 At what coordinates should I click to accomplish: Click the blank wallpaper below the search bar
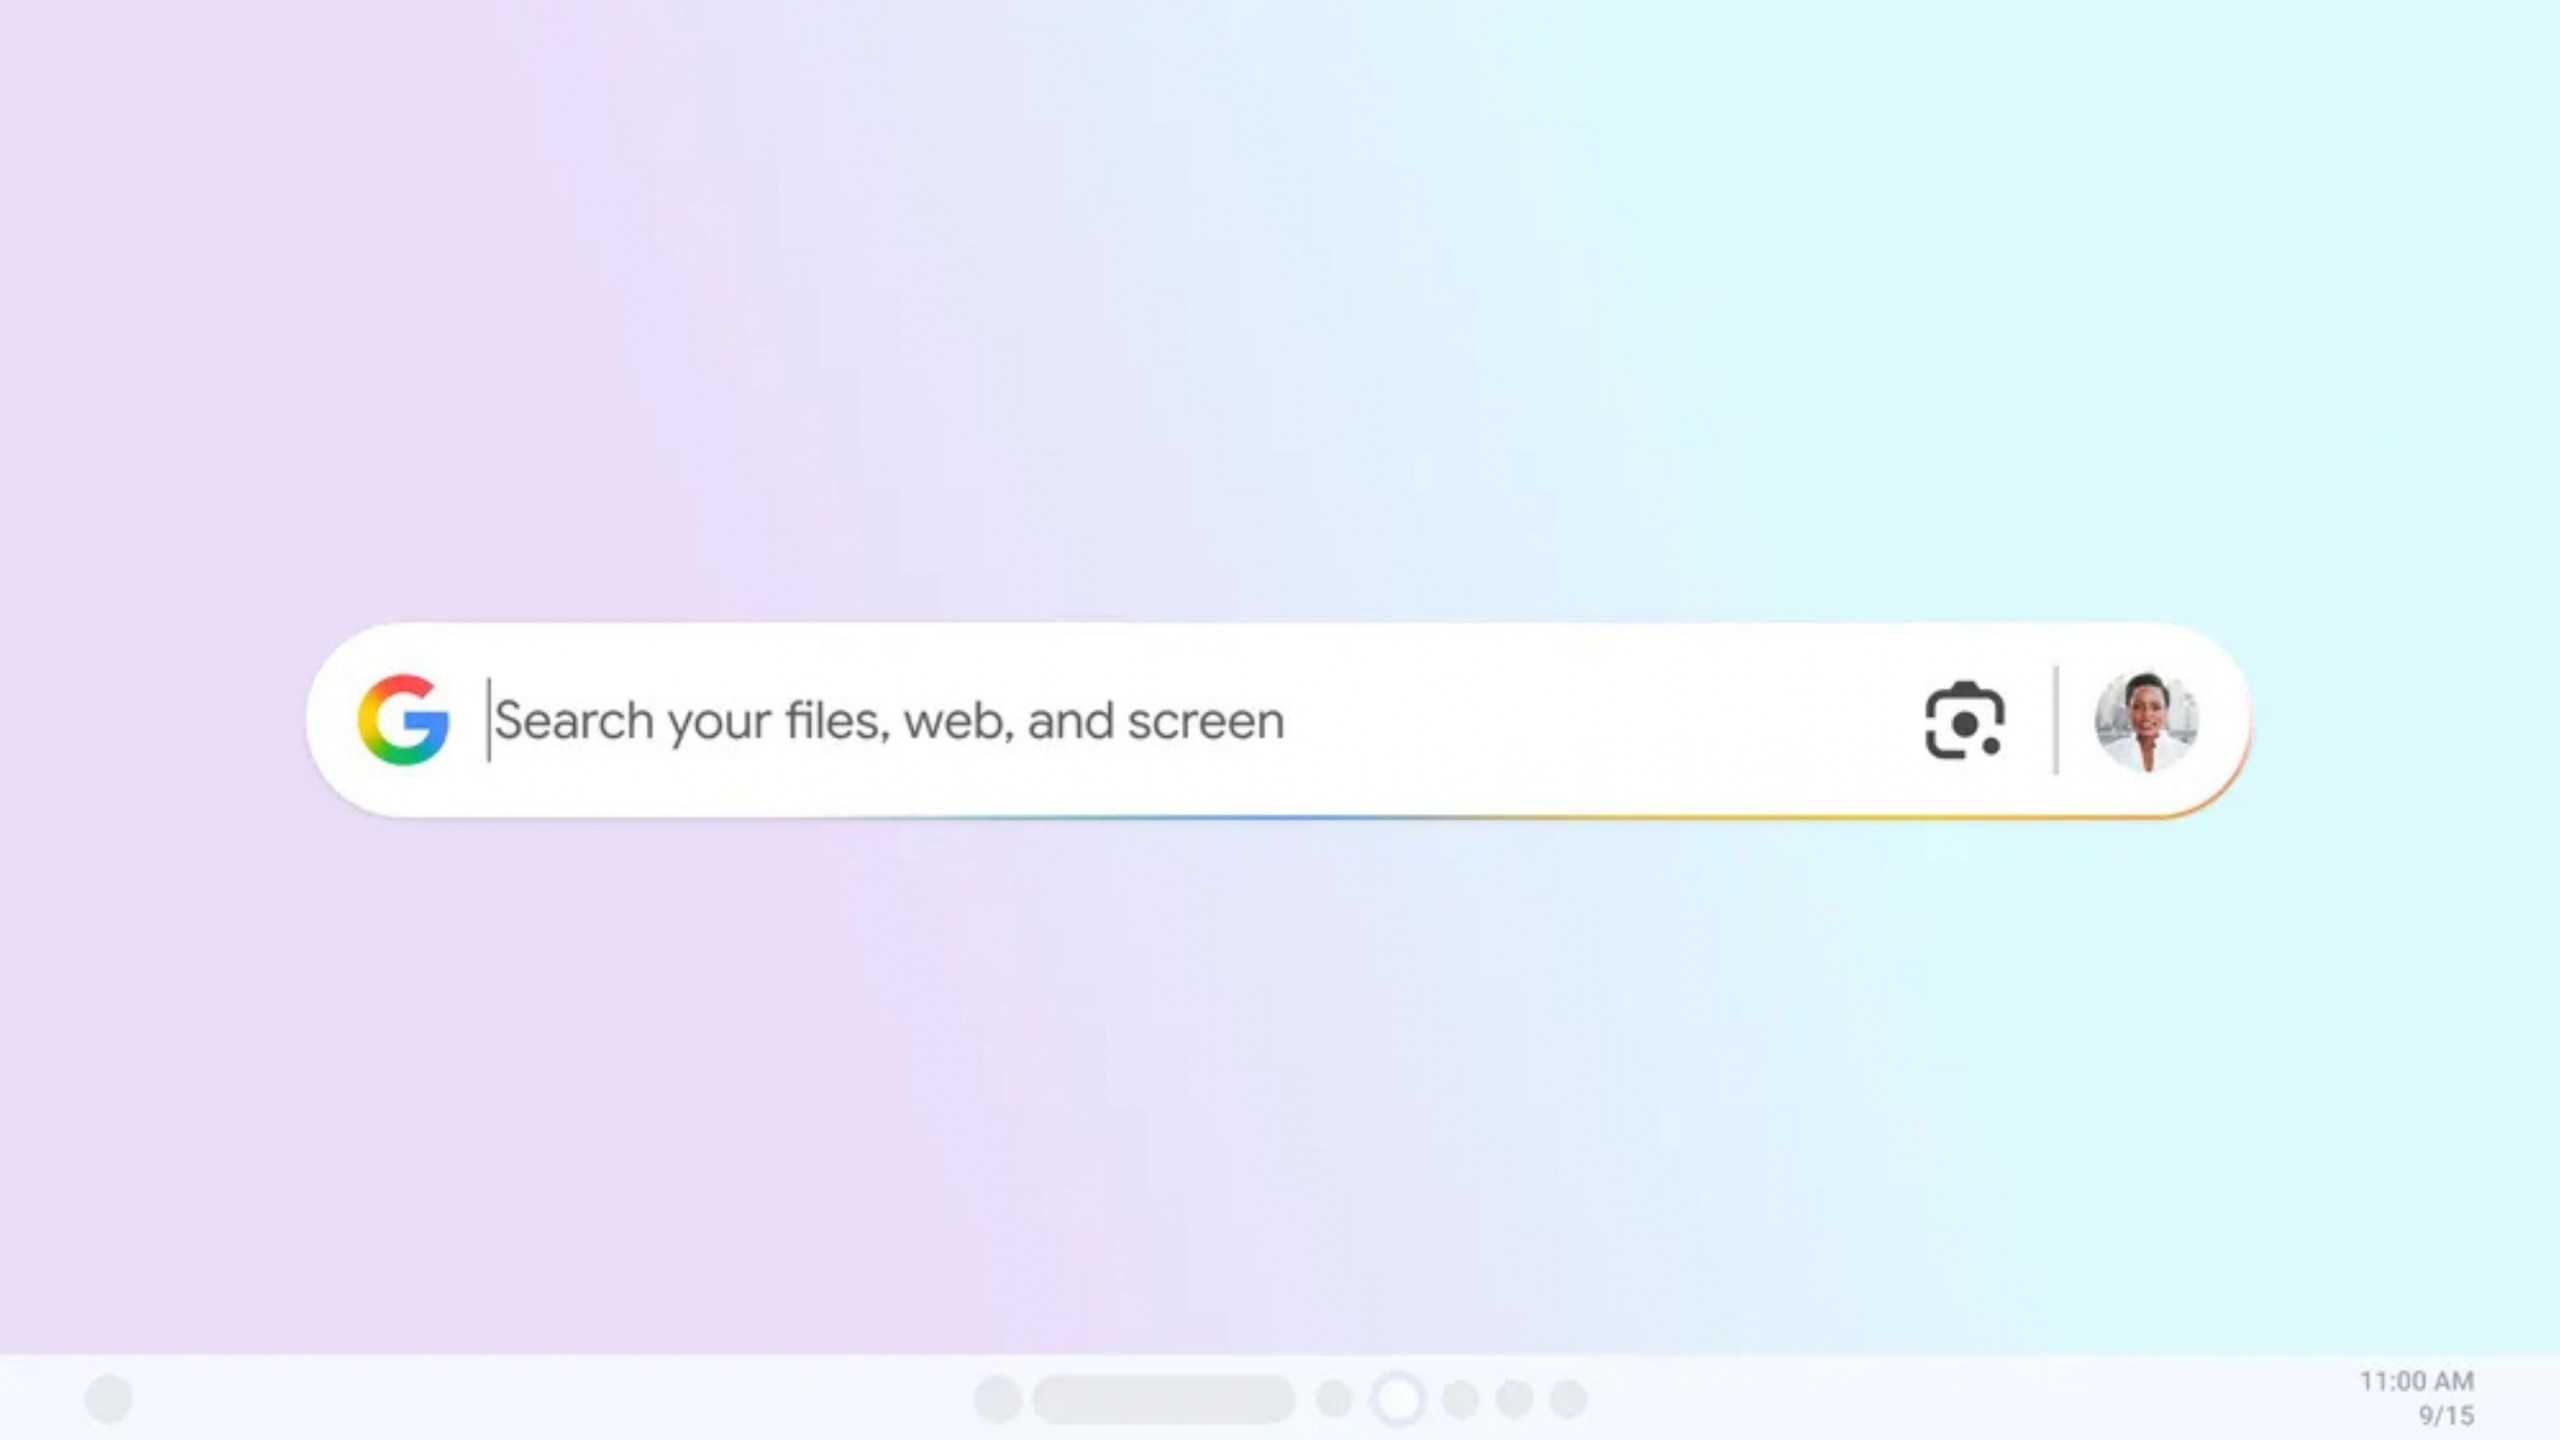[1280, 1080]
